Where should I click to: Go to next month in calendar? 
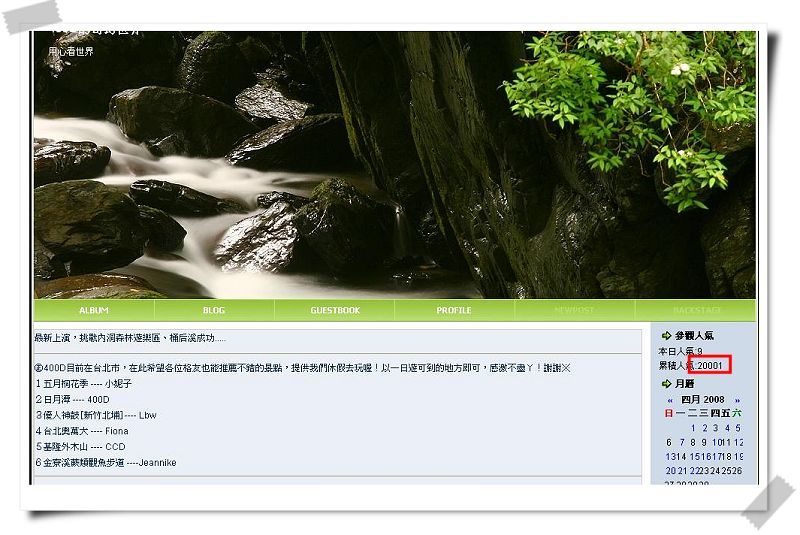(x=737, y=400)
